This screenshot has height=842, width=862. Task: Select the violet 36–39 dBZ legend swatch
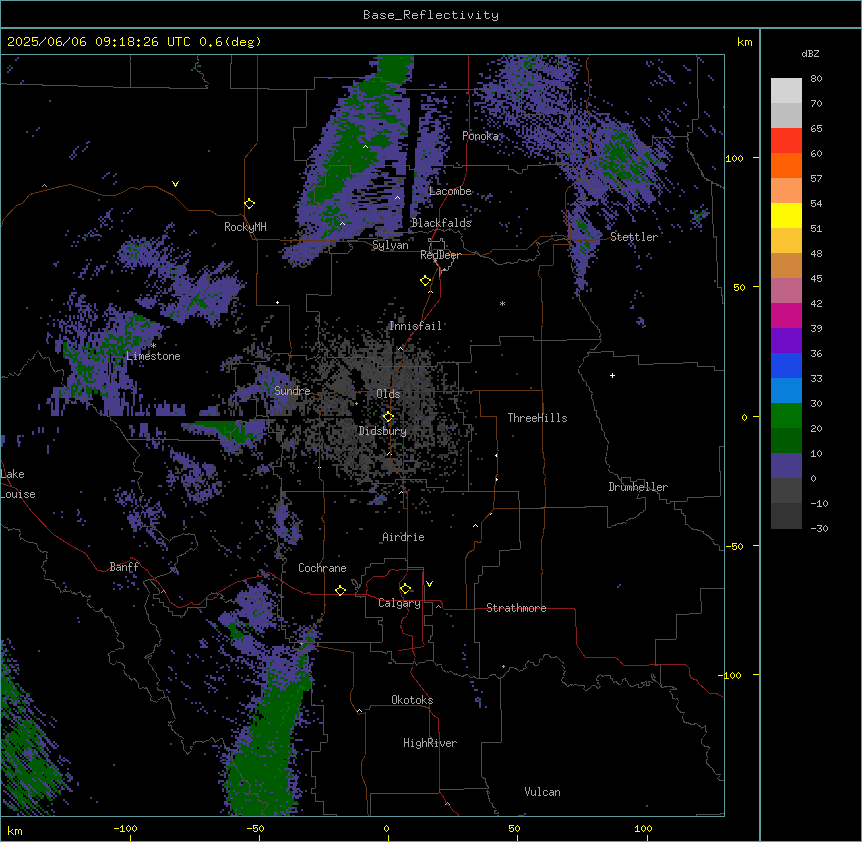[x=786, y=341]
